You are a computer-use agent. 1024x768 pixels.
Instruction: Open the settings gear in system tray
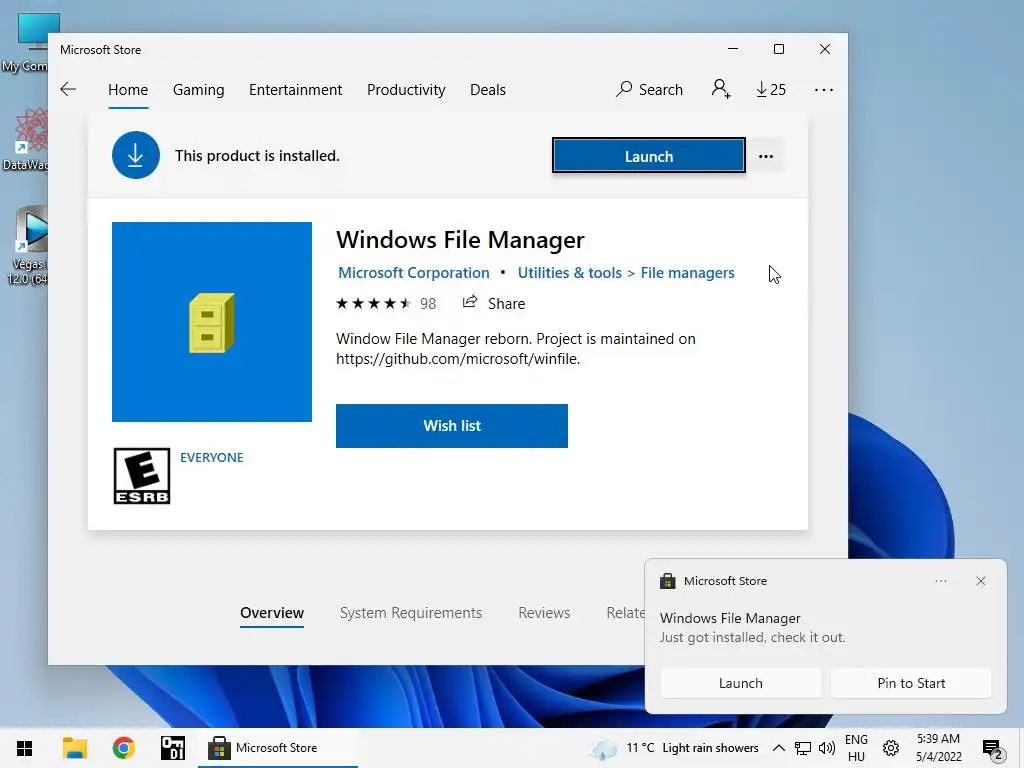(x=891, y=748)
